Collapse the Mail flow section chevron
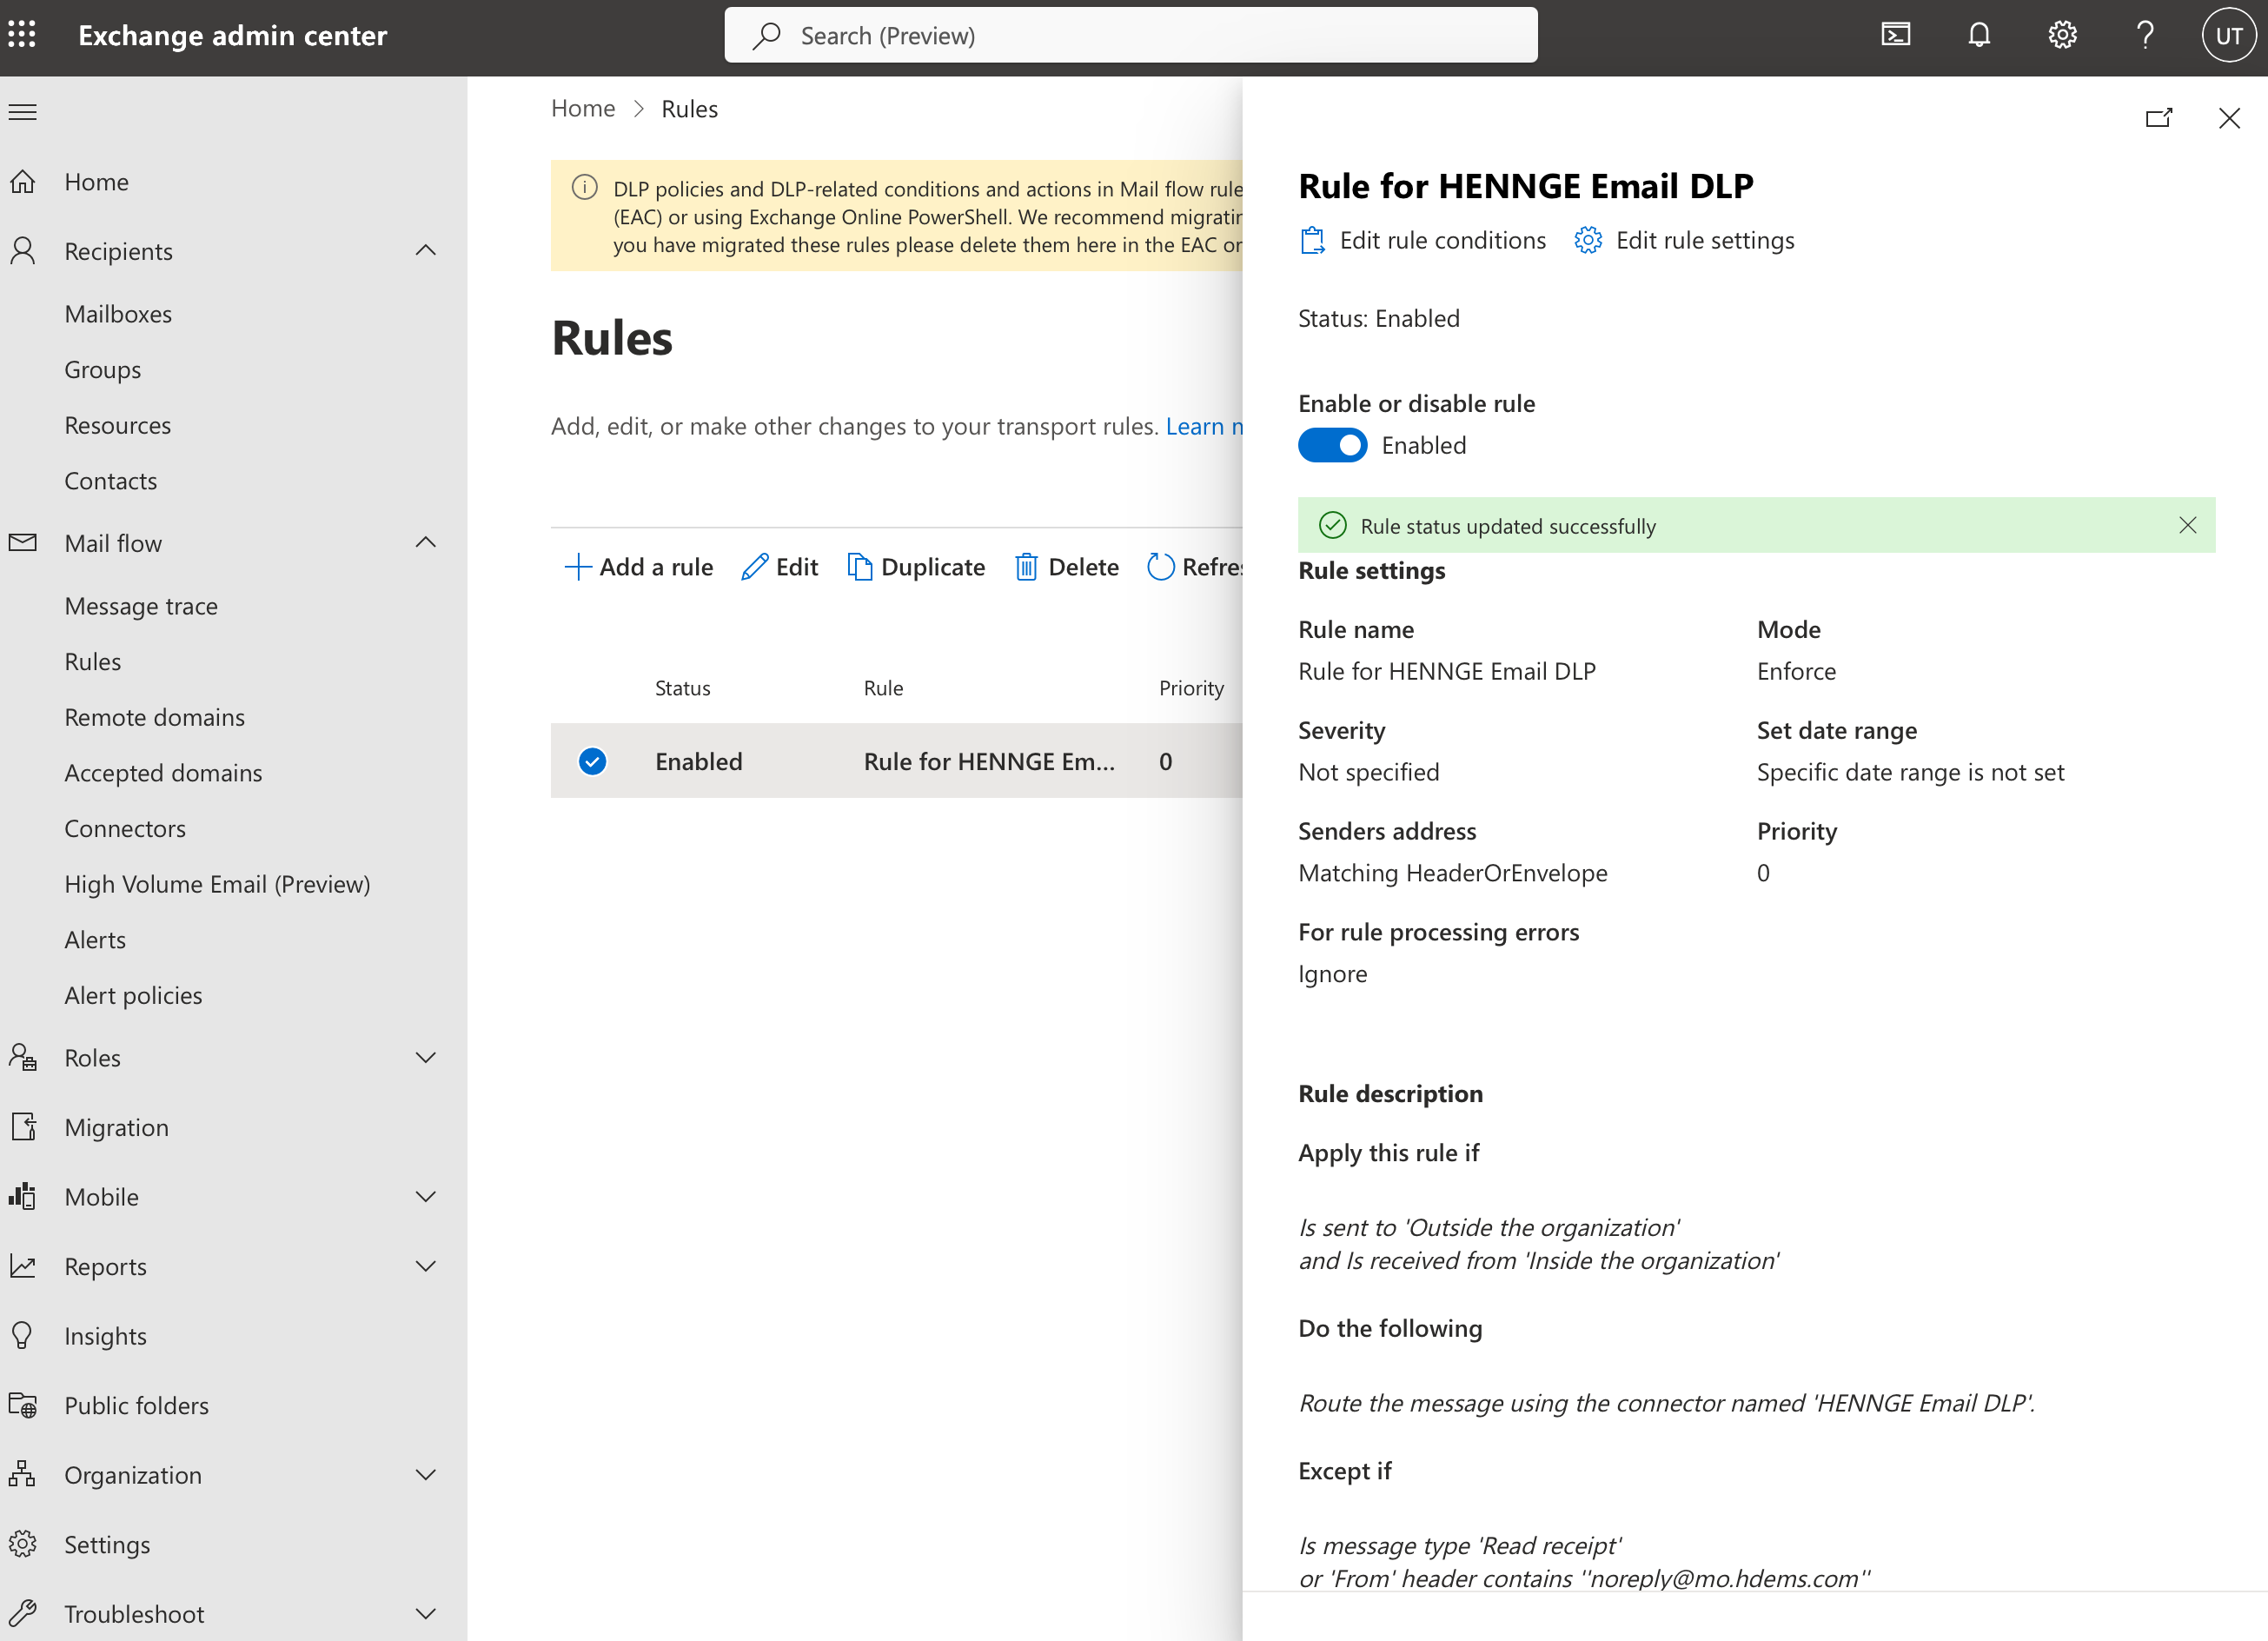Screen dimensions: 2268x1641 [426, 542]
